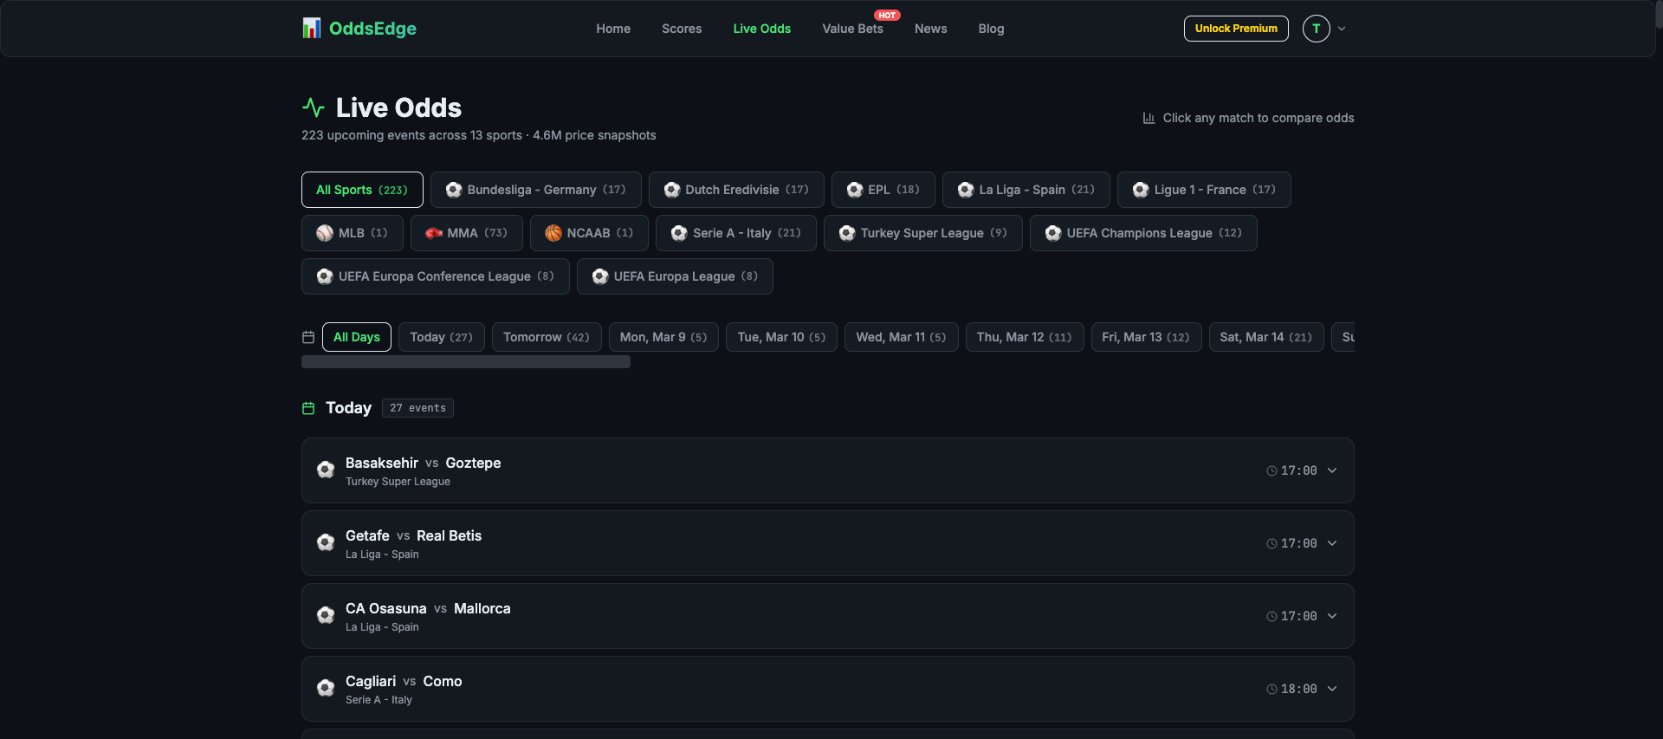This screenshot has width=1663, height=739.
Task: Click the calendar icon beside All Days
Action: (x=308, y=337)
